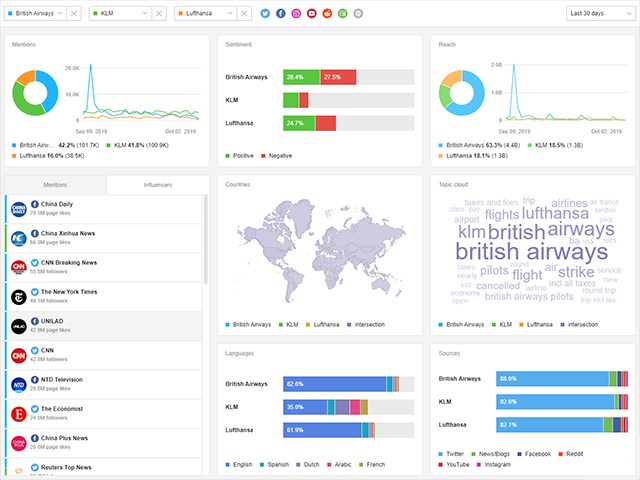Switch to the Influencers tab
Screen dimensions: 640x480
(x=158, y=185)
